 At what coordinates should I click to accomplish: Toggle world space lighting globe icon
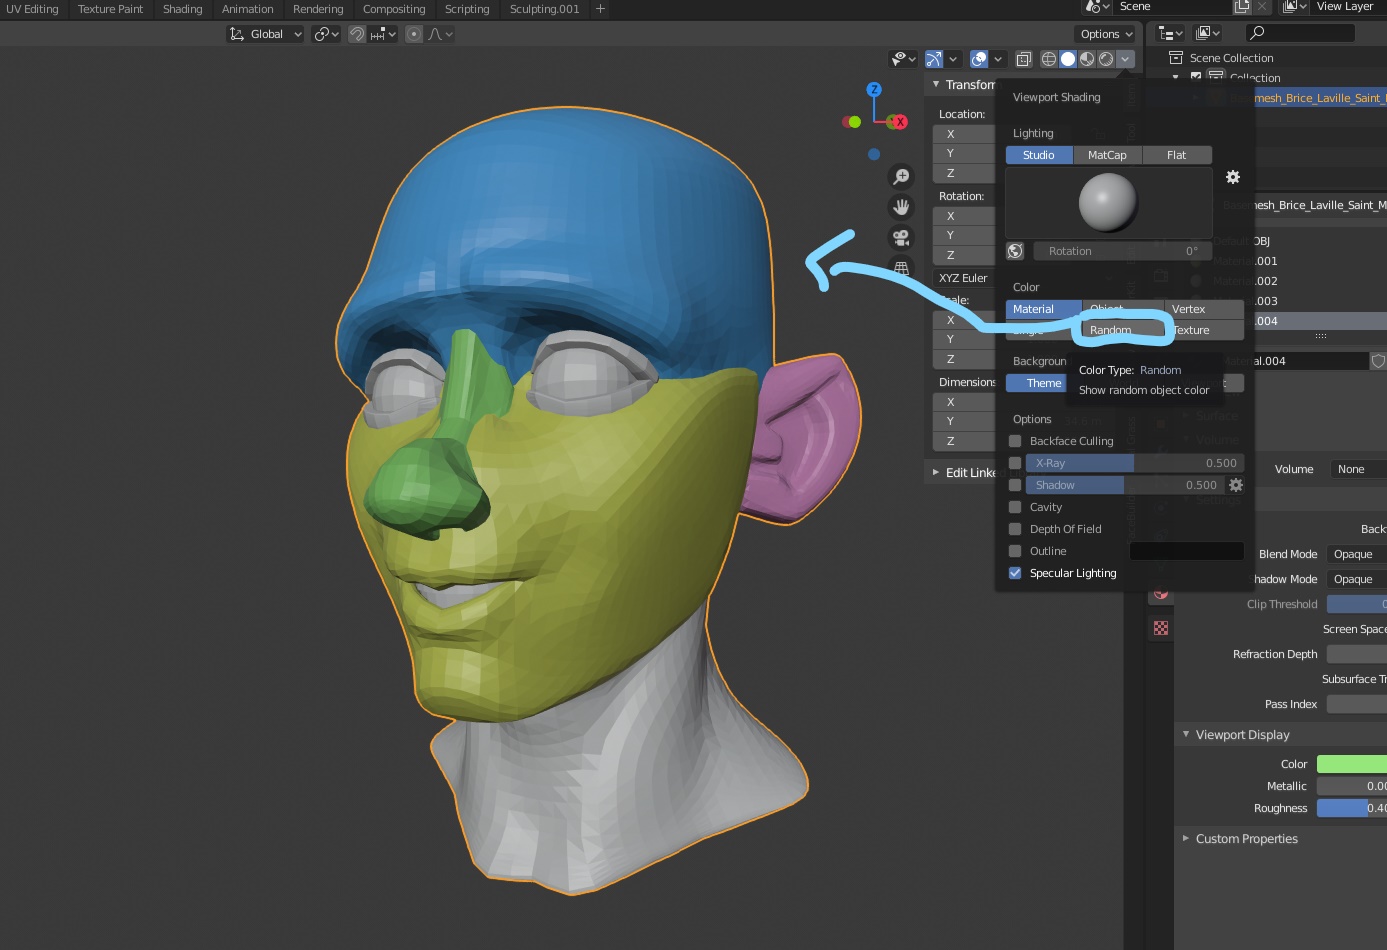pyautogui.click(x=1015, y=251)
